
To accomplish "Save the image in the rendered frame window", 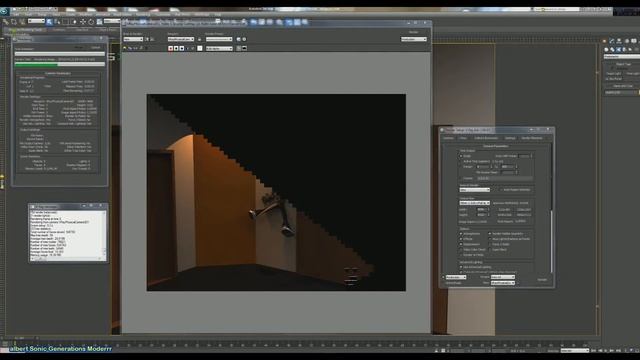I will tap(125, 48).
